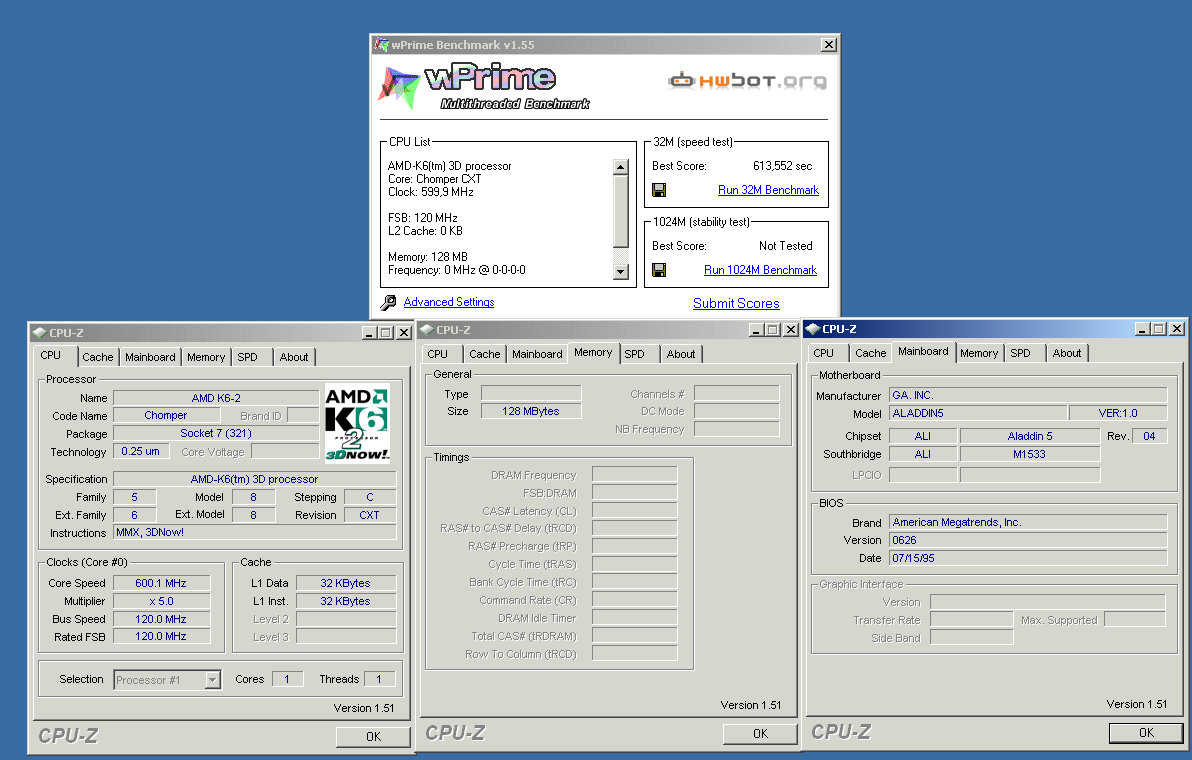Viewport: 1192px width, 760px height.
Task: Click the Name field AMD K6-2
Action: [x=216, y=398]
